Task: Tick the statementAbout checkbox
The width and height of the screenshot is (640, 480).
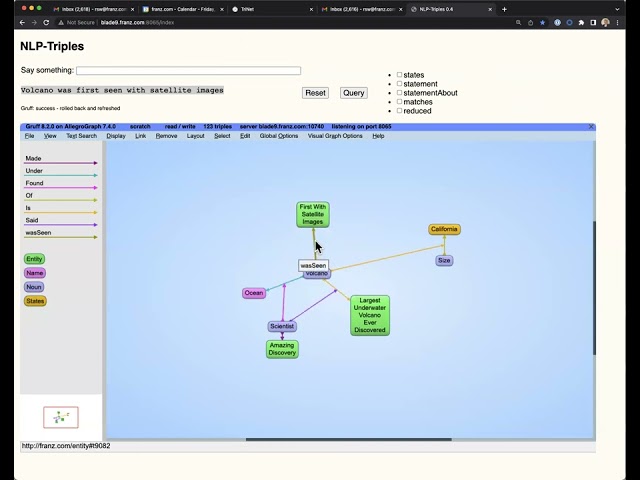Action: pyautogui.click(x=399, y=93)
